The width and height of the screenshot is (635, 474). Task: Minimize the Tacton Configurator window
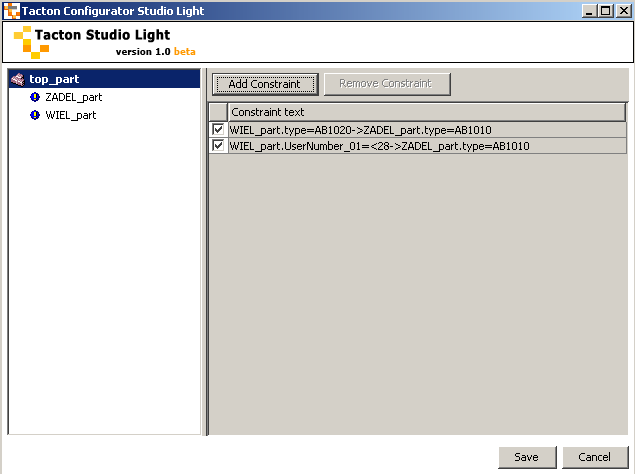[x=589, y=11]
